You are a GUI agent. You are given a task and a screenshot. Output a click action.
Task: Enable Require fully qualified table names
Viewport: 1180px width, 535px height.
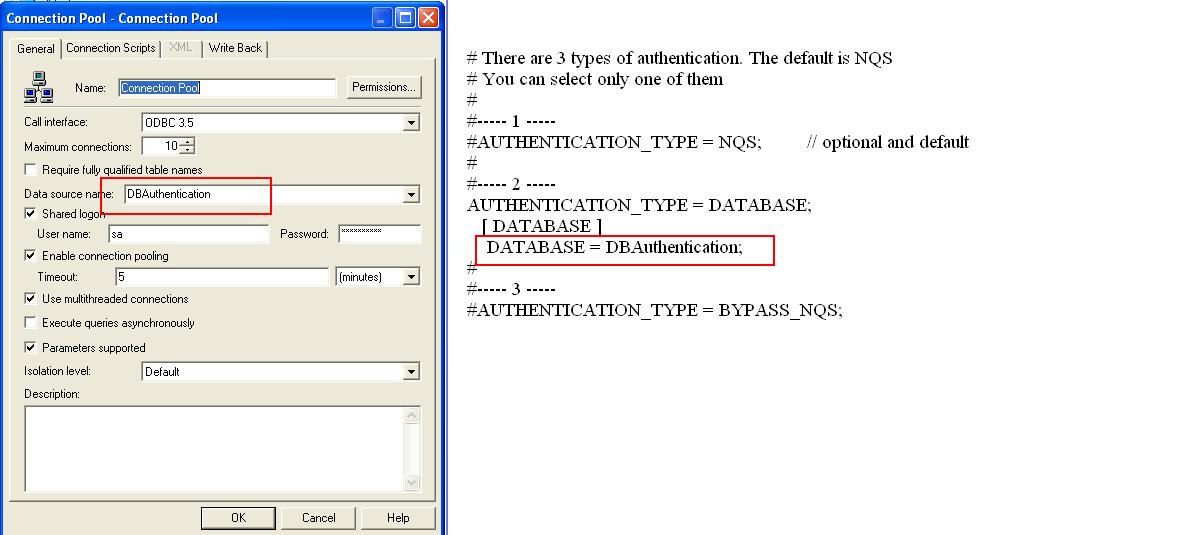coord(31,169)
